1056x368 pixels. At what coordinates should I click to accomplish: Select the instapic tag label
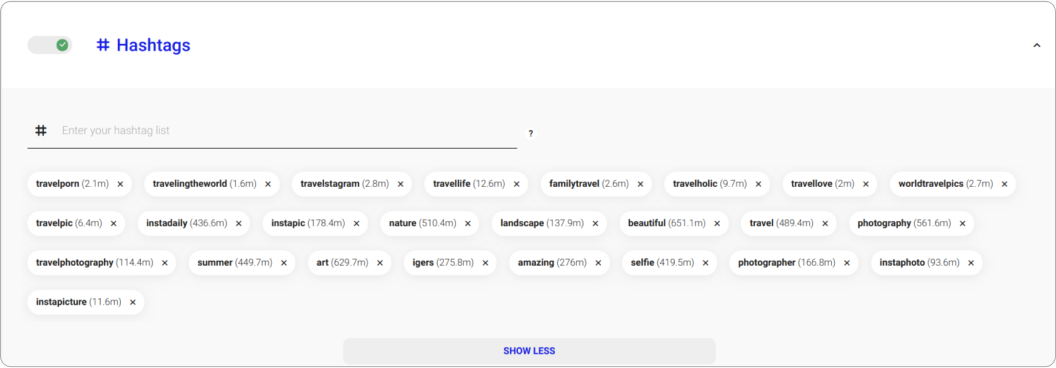click(x=288, y=223)
